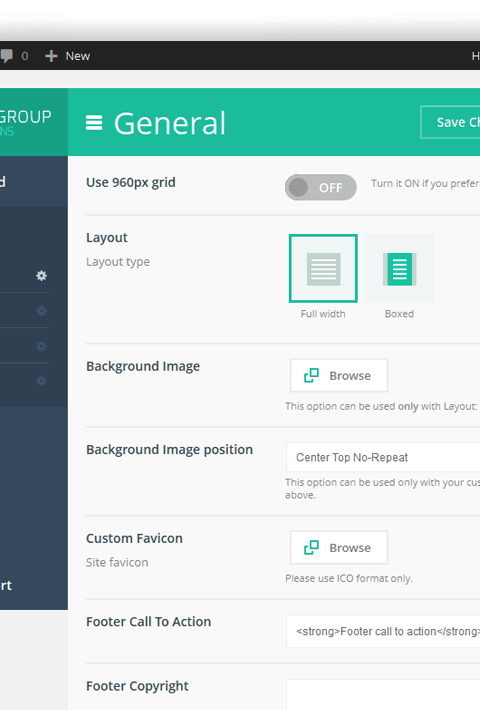
Task: Click the first gear icon in sidebar
Action: pos(42,275)
